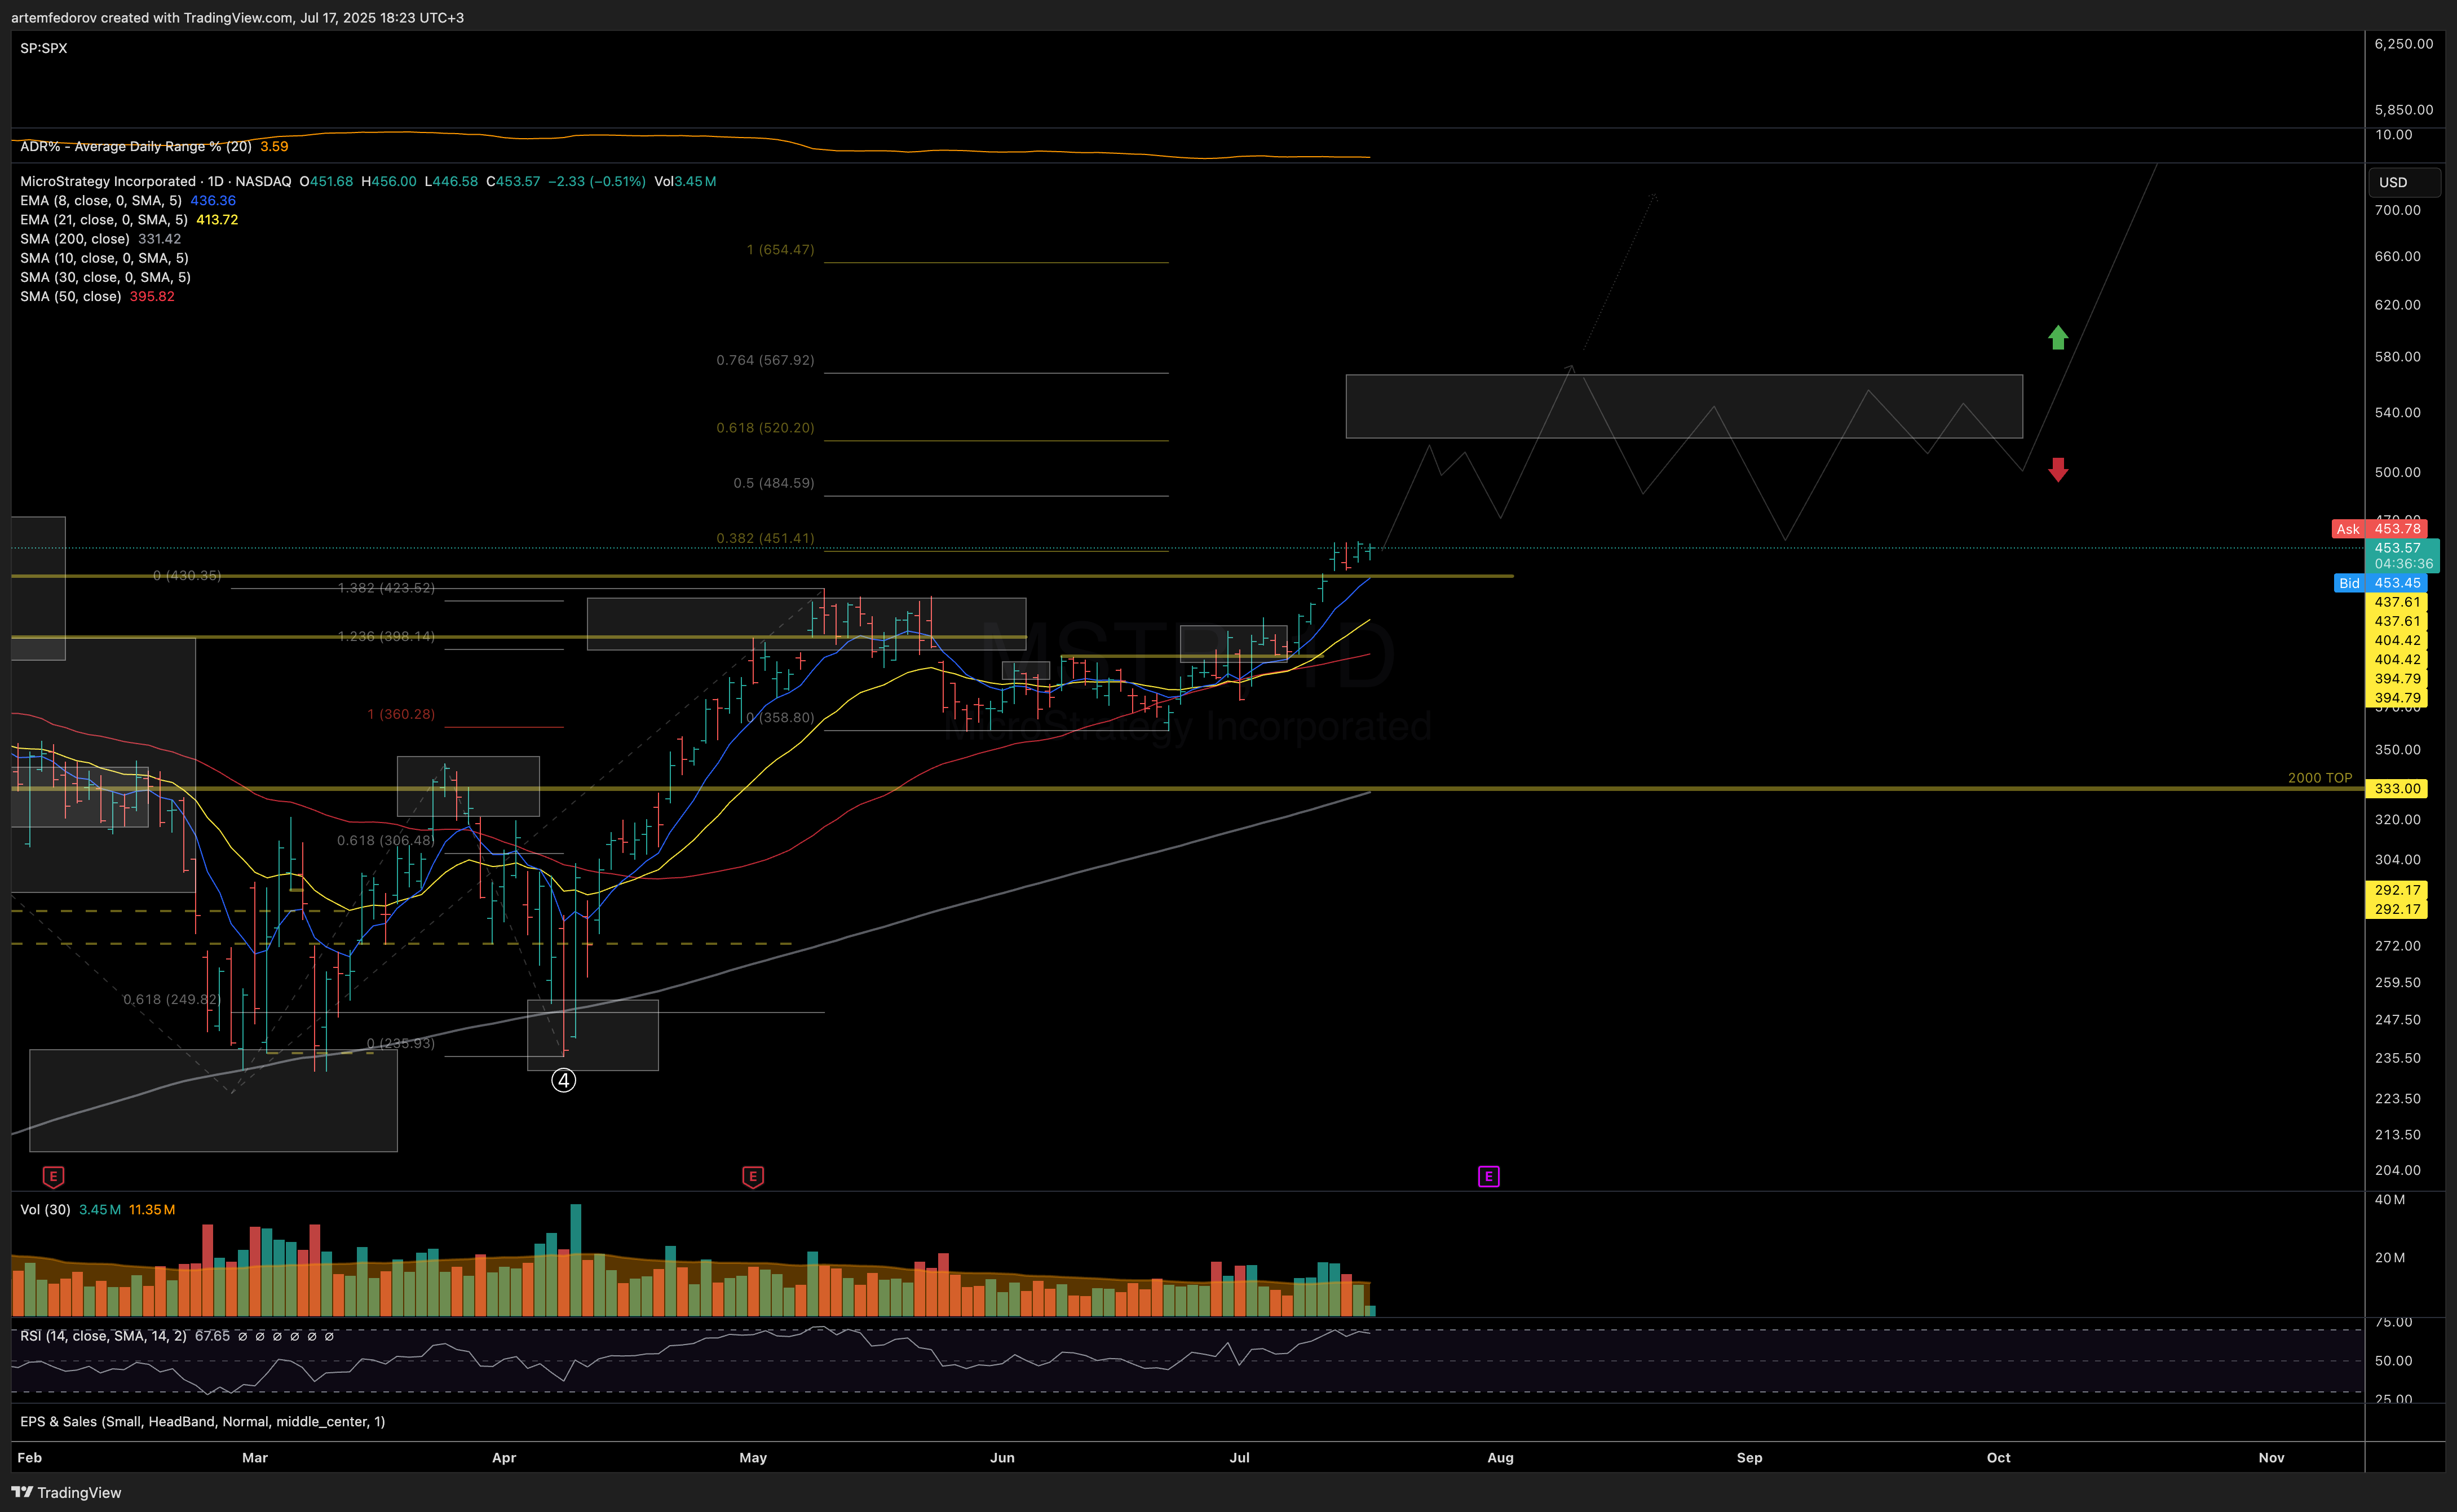2457x1512 pixels.
Task: Click the EPS & Sales indicator legend
Action: click(x=202, y=1421)
